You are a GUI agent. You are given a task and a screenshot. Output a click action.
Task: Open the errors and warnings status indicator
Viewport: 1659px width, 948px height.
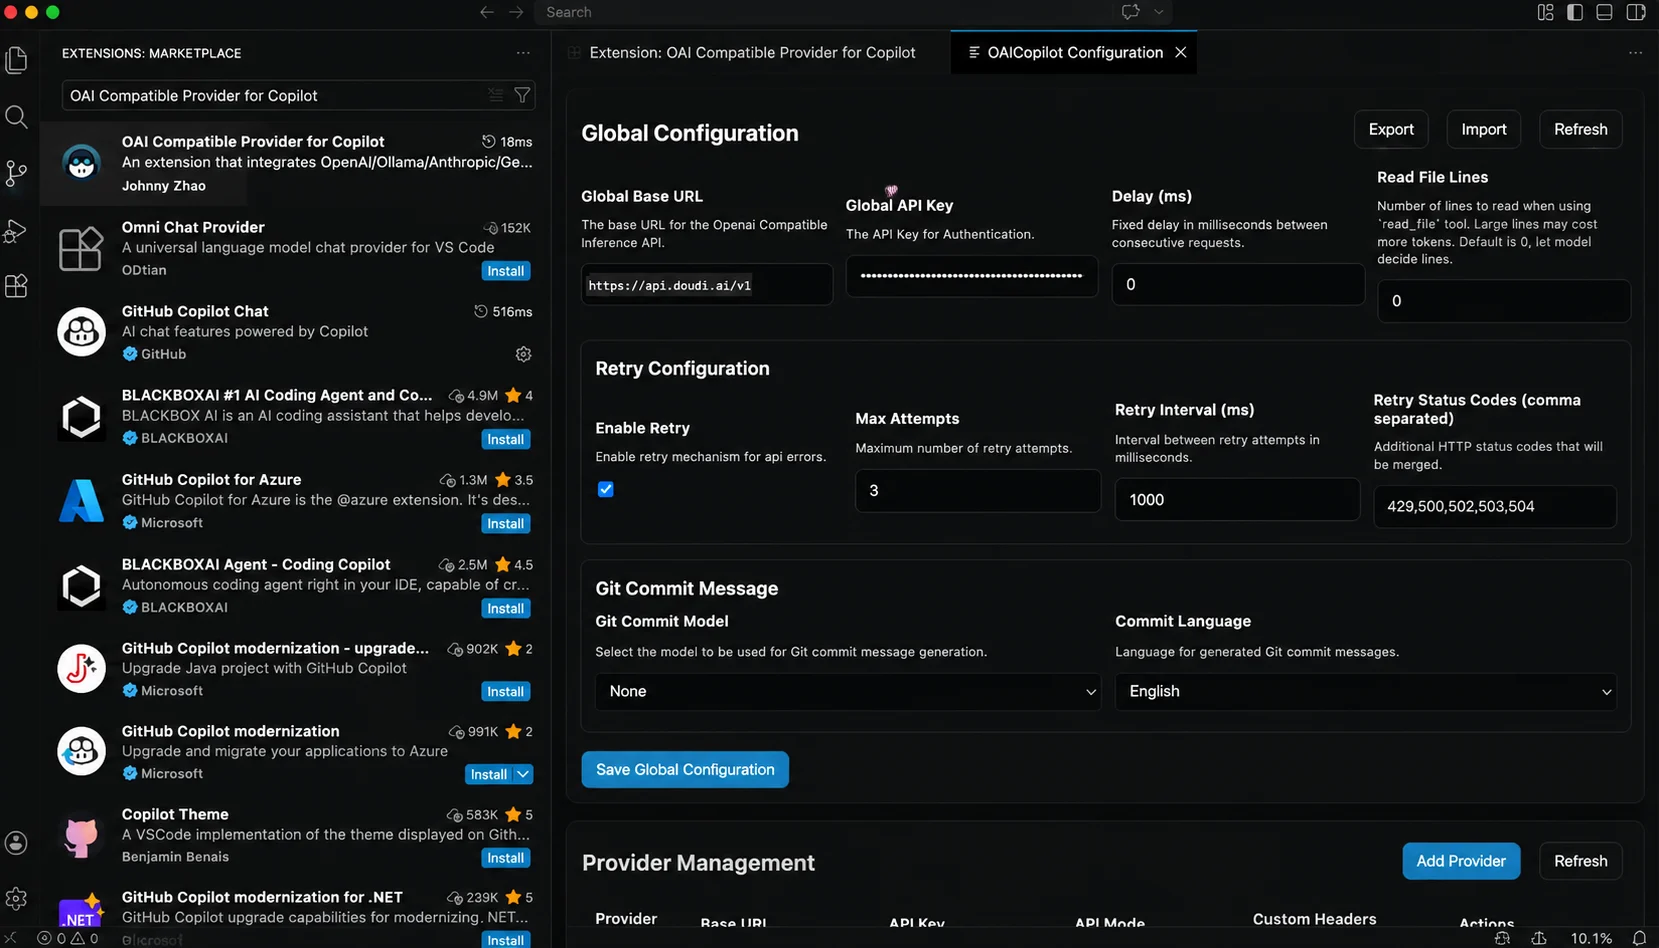coord(68,938)
